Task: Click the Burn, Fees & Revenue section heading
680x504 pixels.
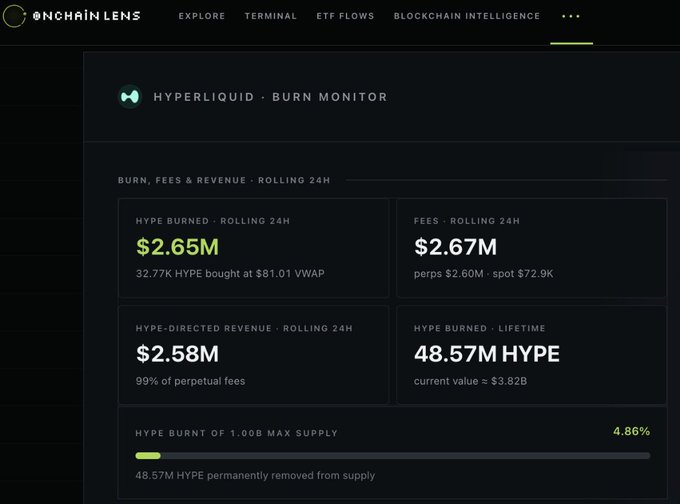Action: tap(224, 180)
